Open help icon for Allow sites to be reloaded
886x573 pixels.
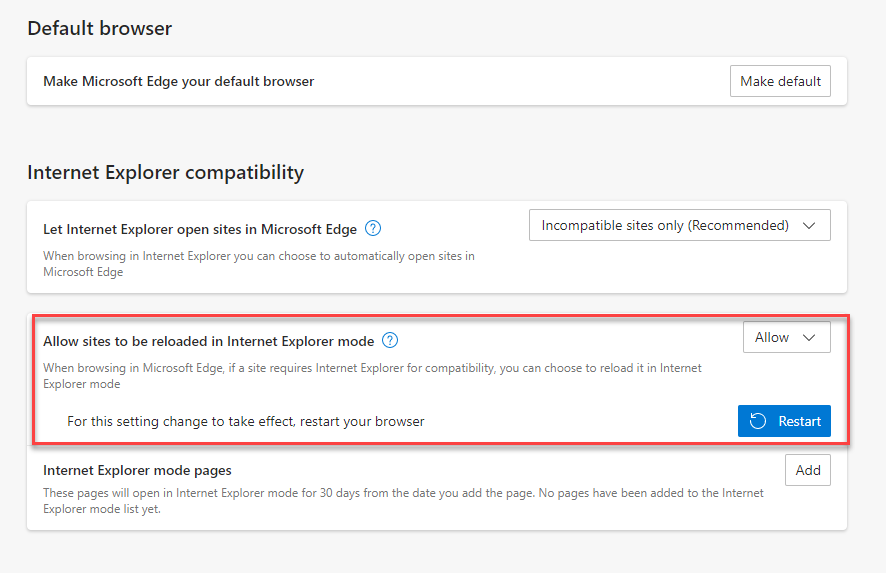click(x=390, y=341)
